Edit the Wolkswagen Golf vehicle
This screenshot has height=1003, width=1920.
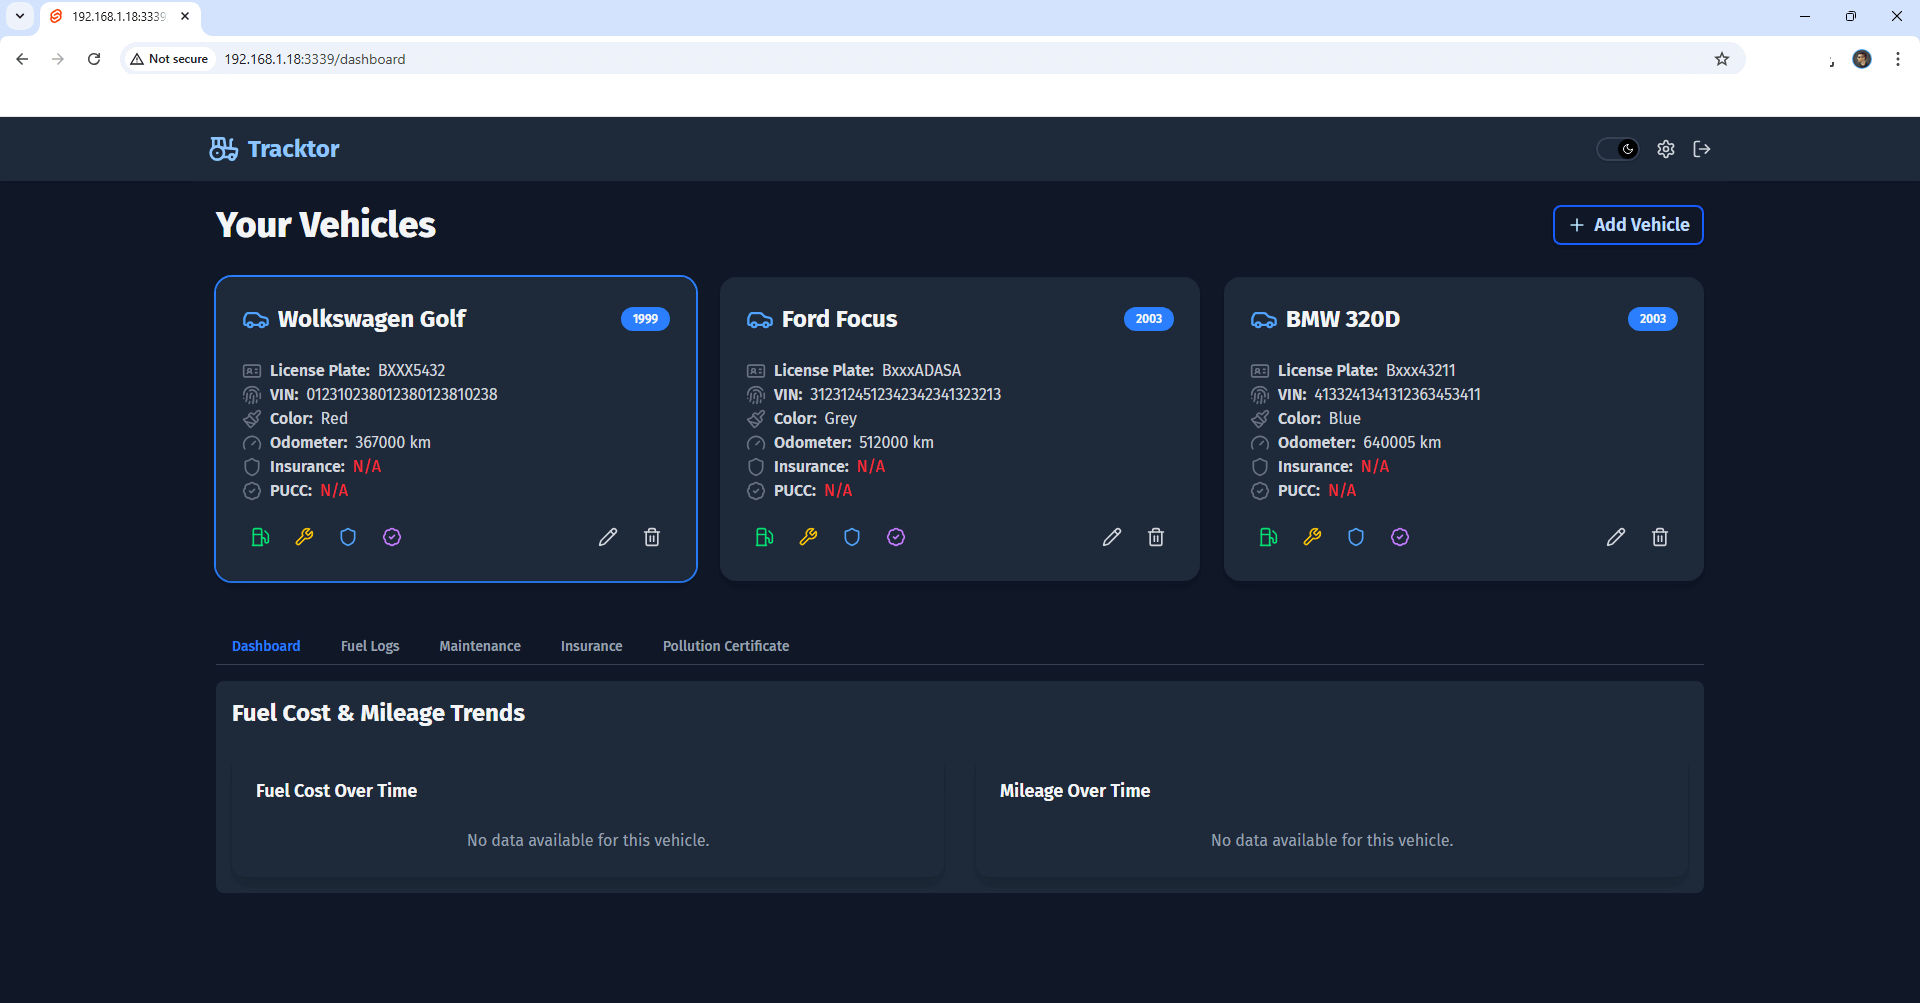tap(608, 537)
